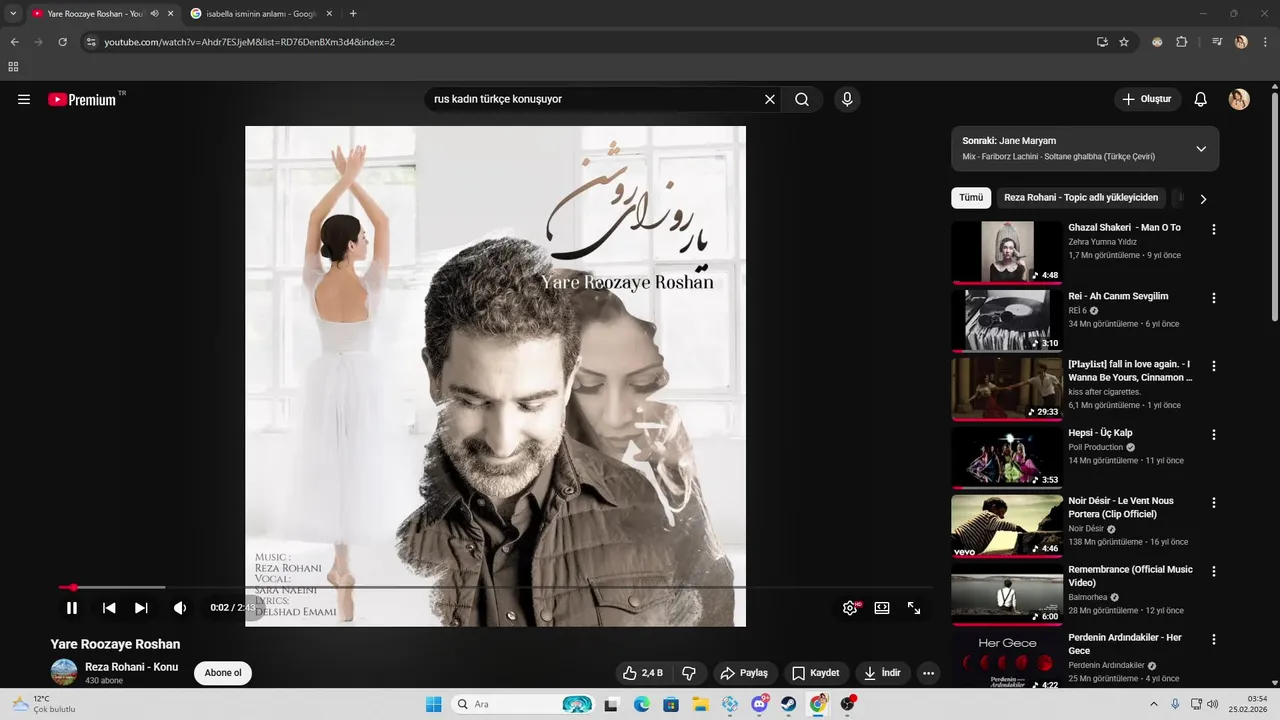Open options for Perdenin Ardındakiler video
Screen dimensions: 1280x720
pos(1214,639)
